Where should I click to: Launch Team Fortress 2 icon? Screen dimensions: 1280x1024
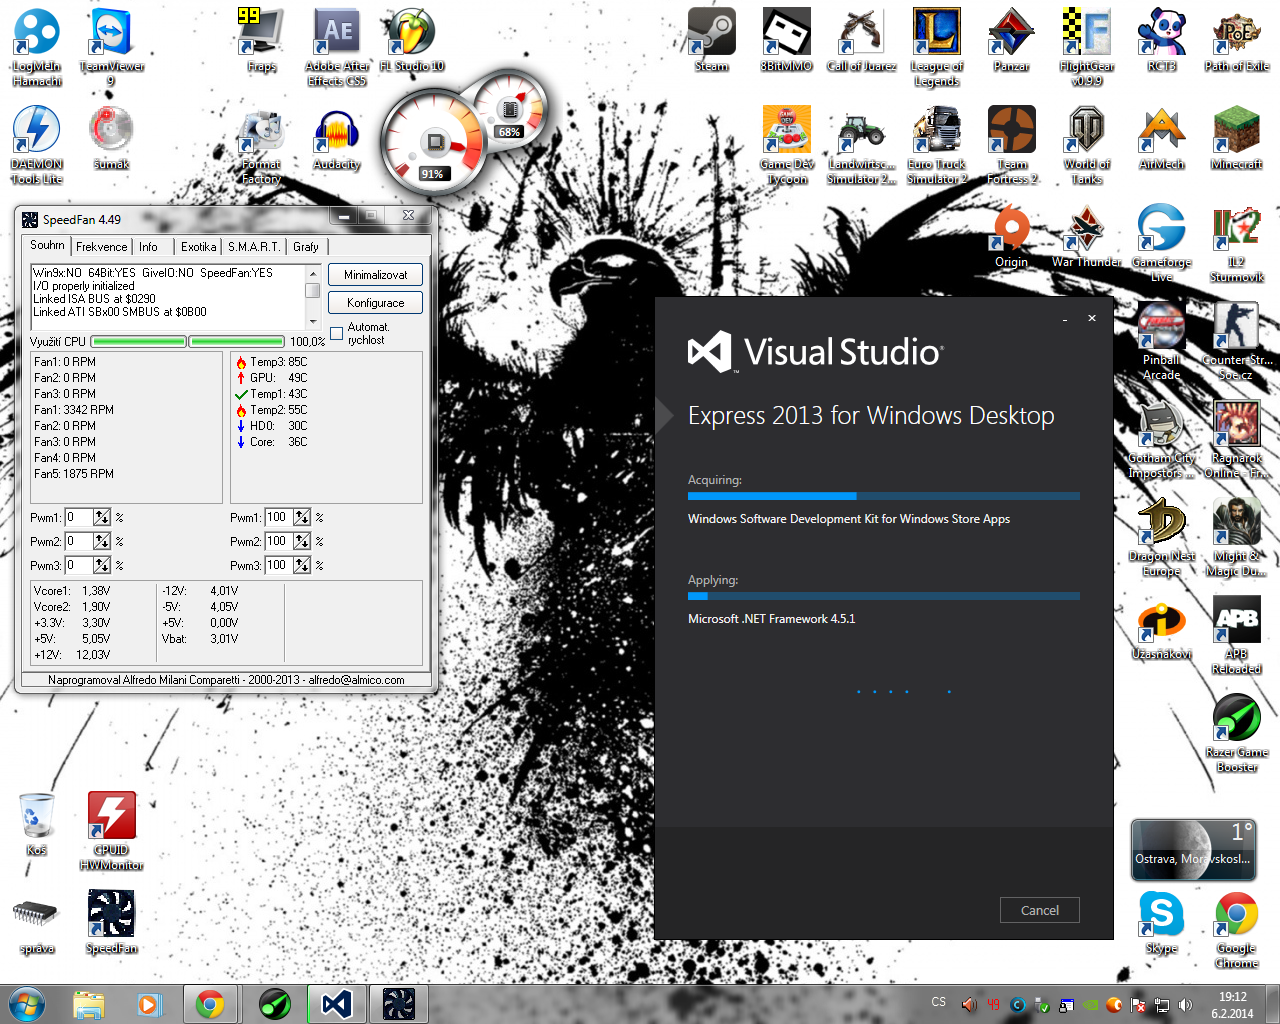pos(1012,145)
